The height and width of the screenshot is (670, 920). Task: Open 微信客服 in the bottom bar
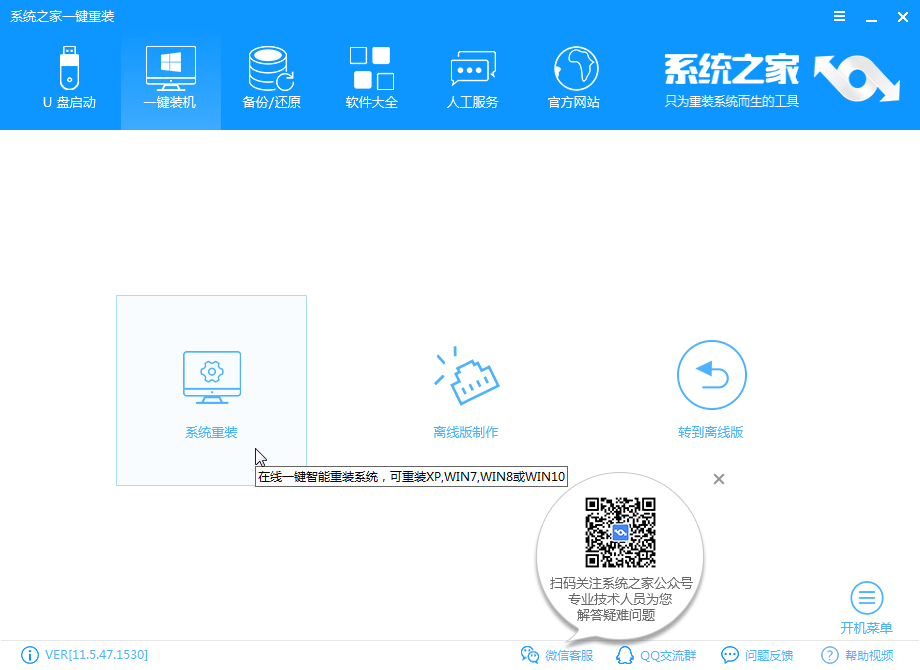coord(557,655)
